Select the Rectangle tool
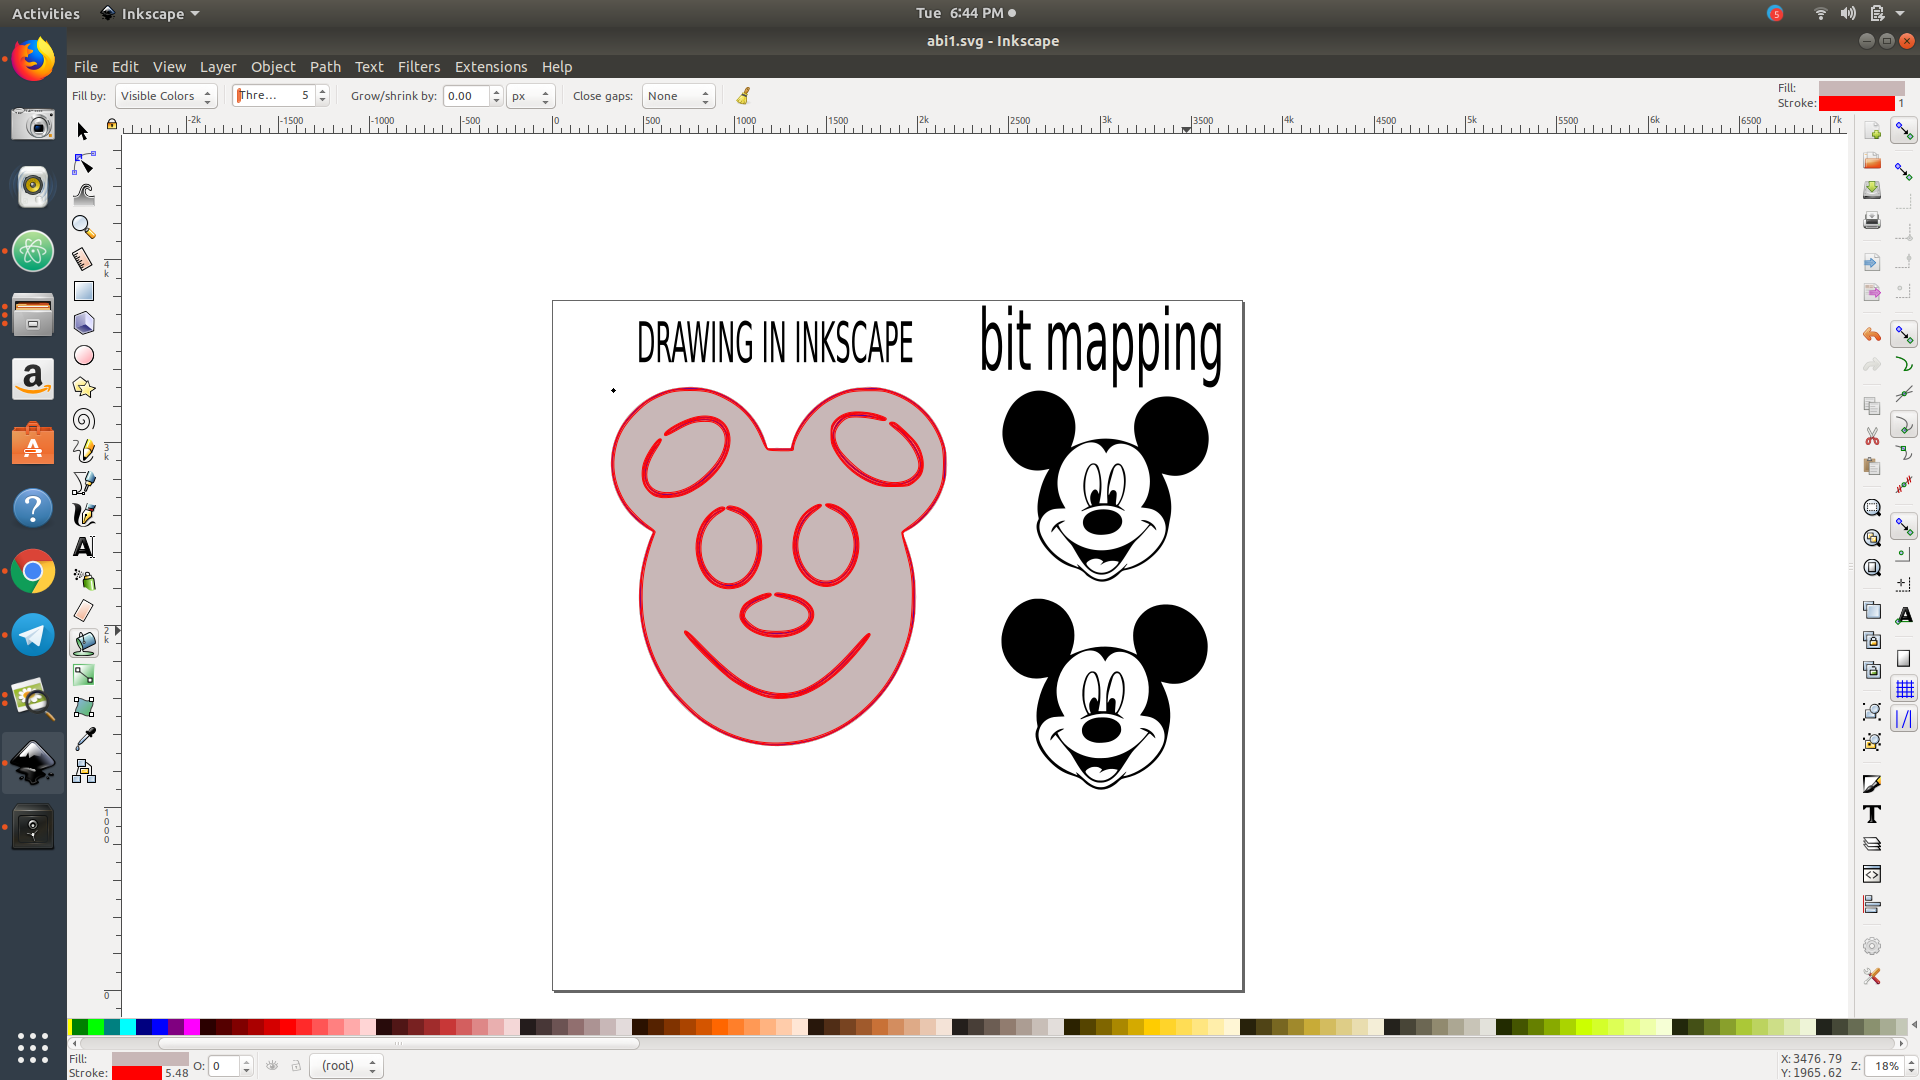Image resolution: width=1920 pixels, height=1080 pixels. coord(83,291)
